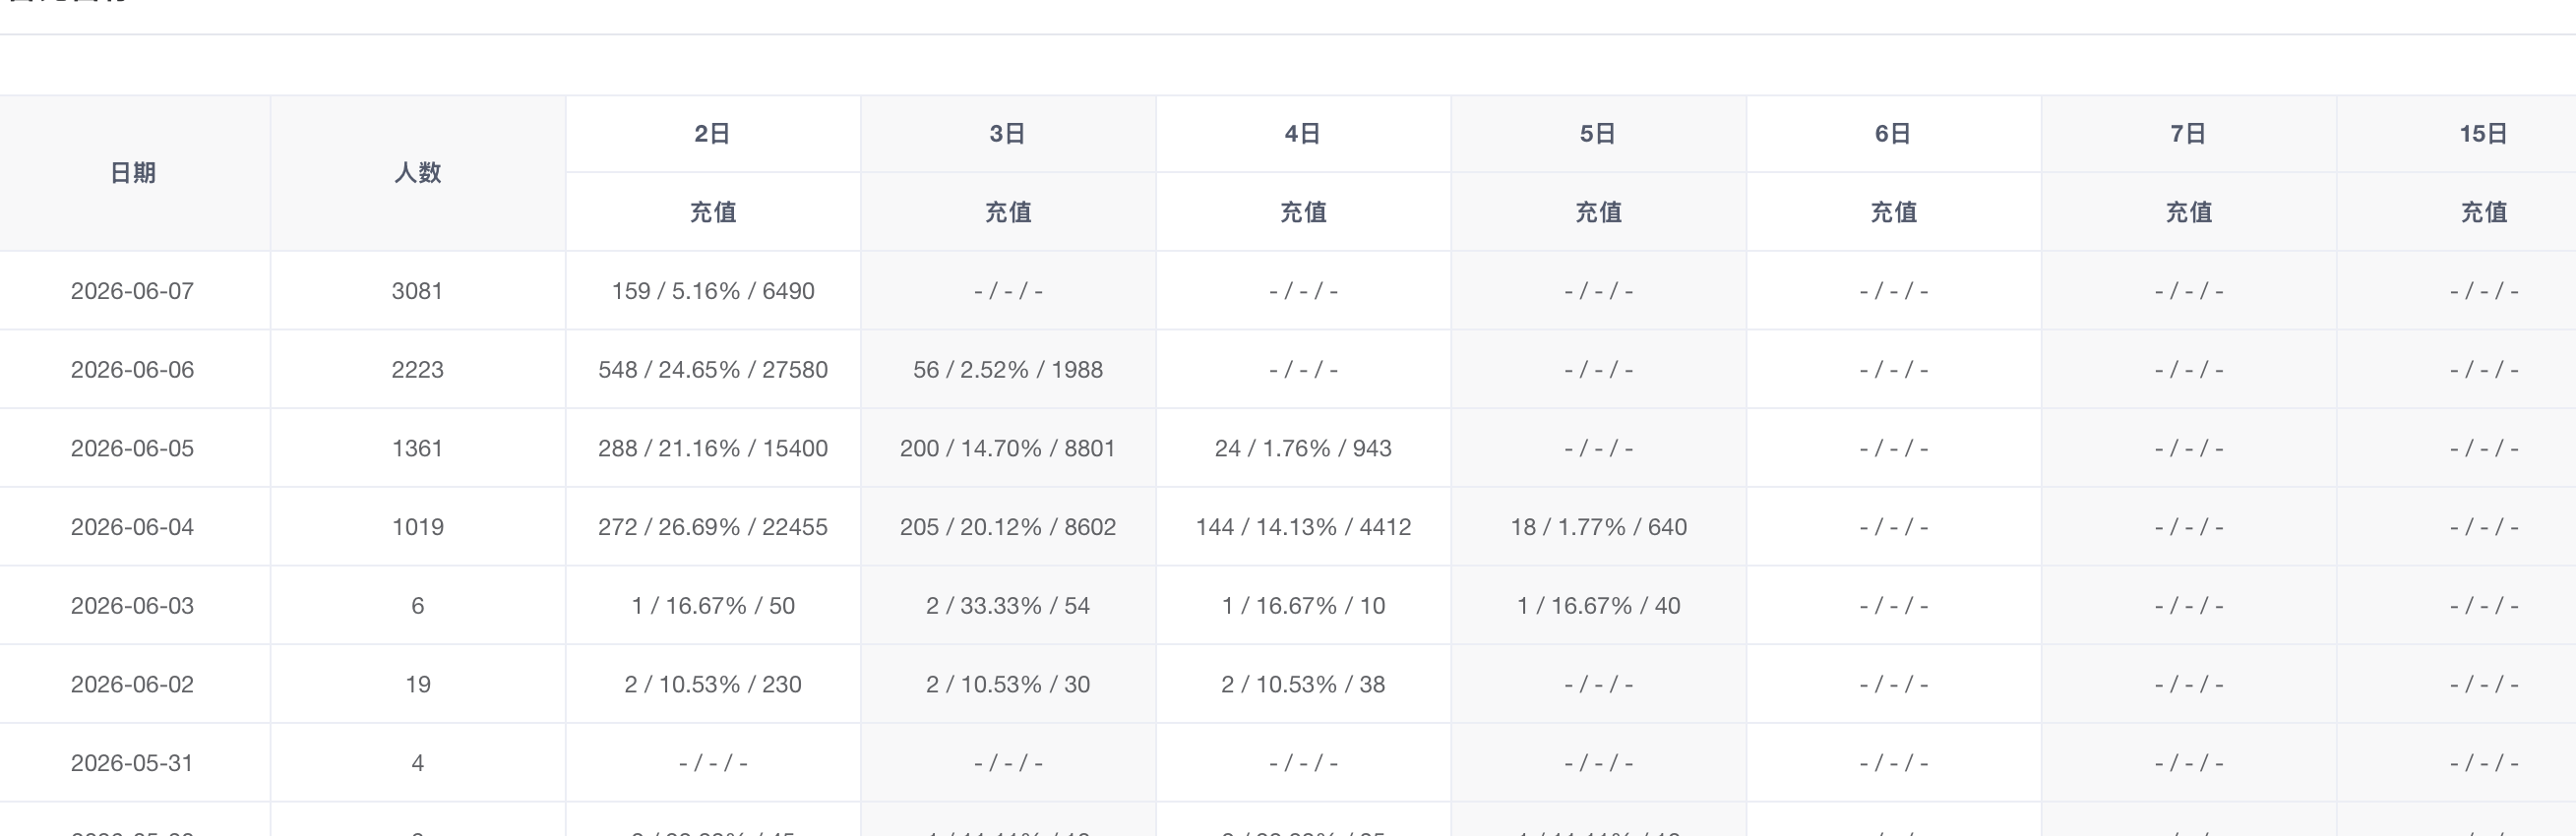Click the 15日 column header
The height and width of the screenshot is (836, 2576).
coord(2484,134)
